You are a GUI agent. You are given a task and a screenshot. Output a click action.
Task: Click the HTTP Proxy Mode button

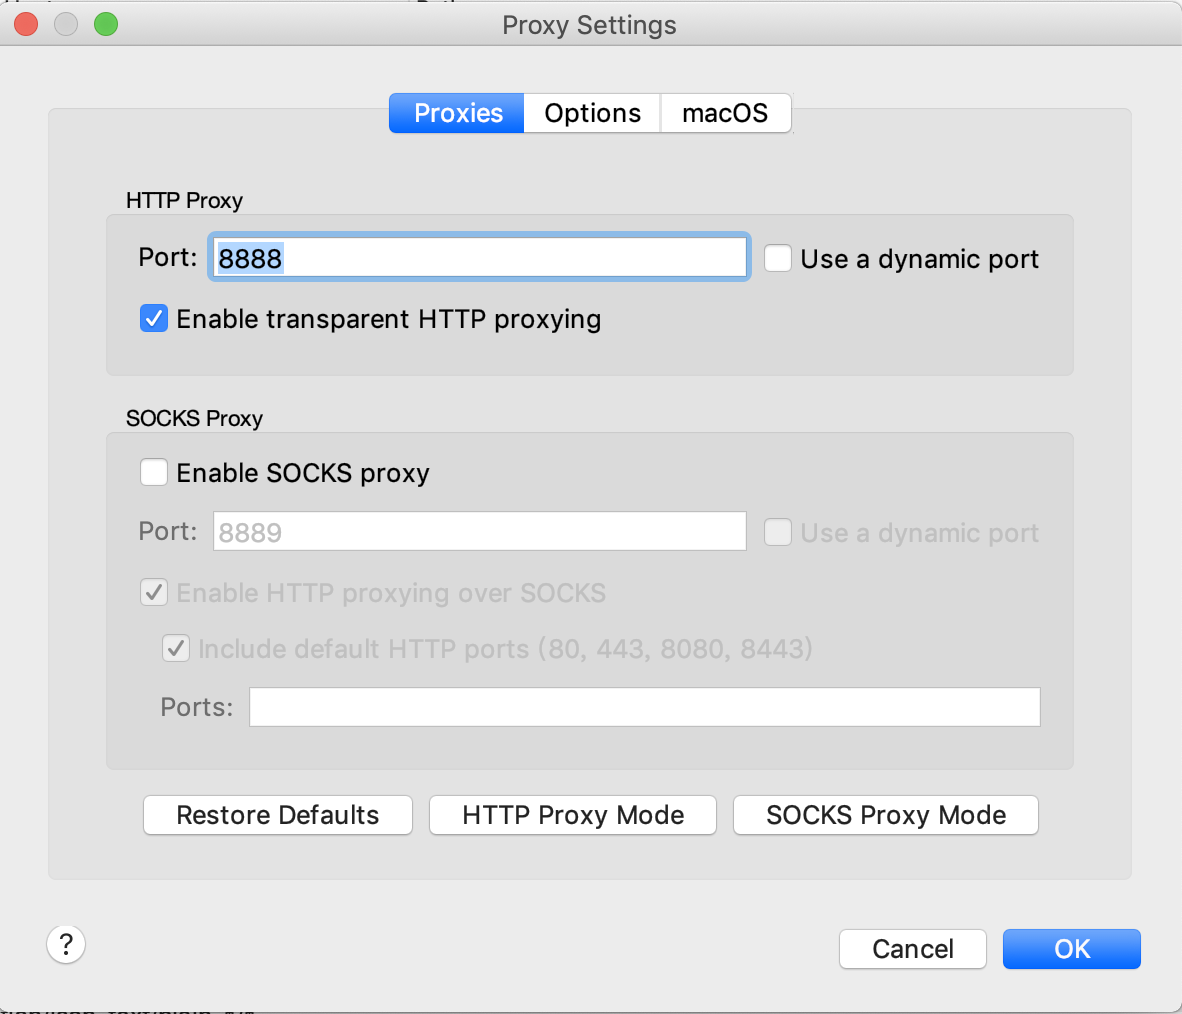(573, 815)
